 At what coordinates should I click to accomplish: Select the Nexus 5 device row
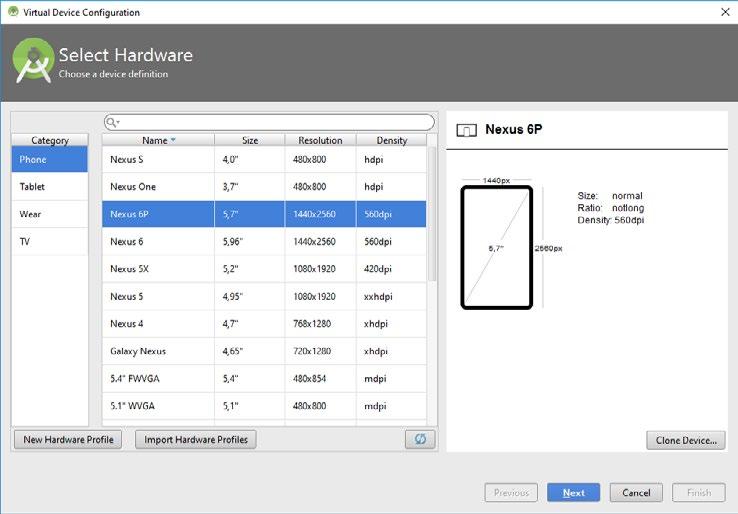click(264, 296)
